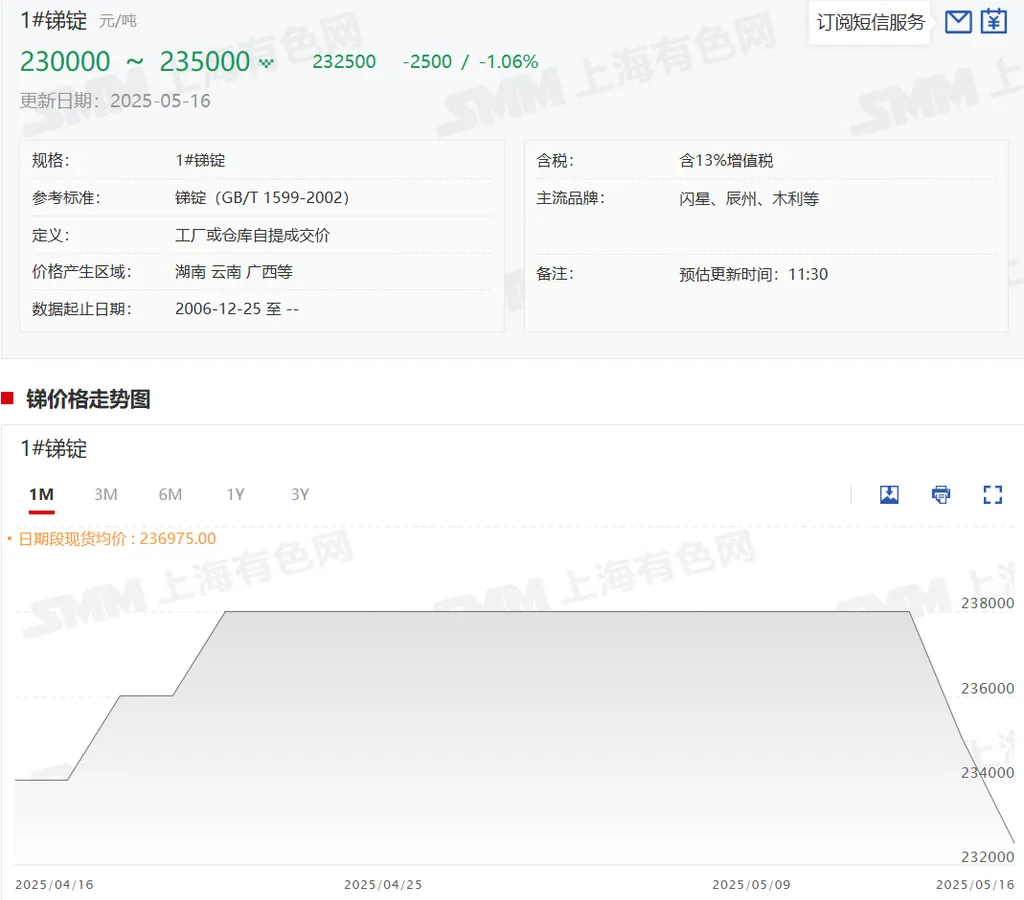1024x900 pixels.
Task: Click the 2025/04/25 date on chart axis
Action: (383, 885)
